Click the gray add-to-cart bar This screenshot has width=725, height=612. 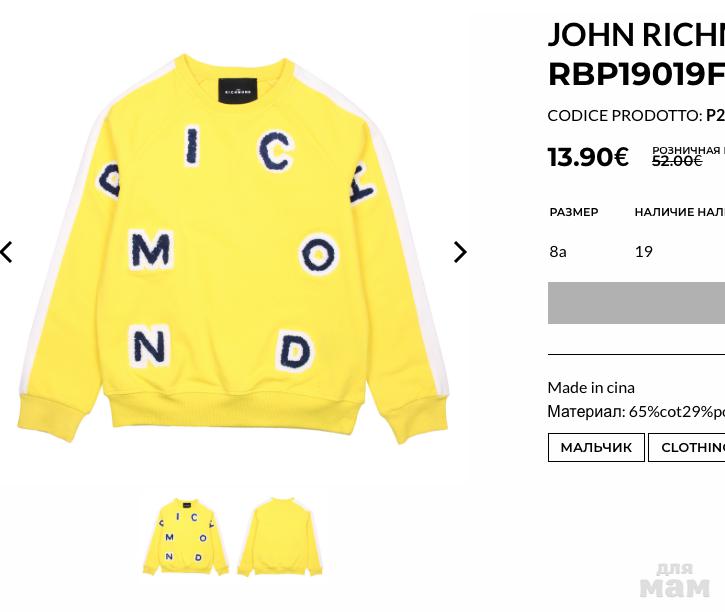click(x=636, y=303)
